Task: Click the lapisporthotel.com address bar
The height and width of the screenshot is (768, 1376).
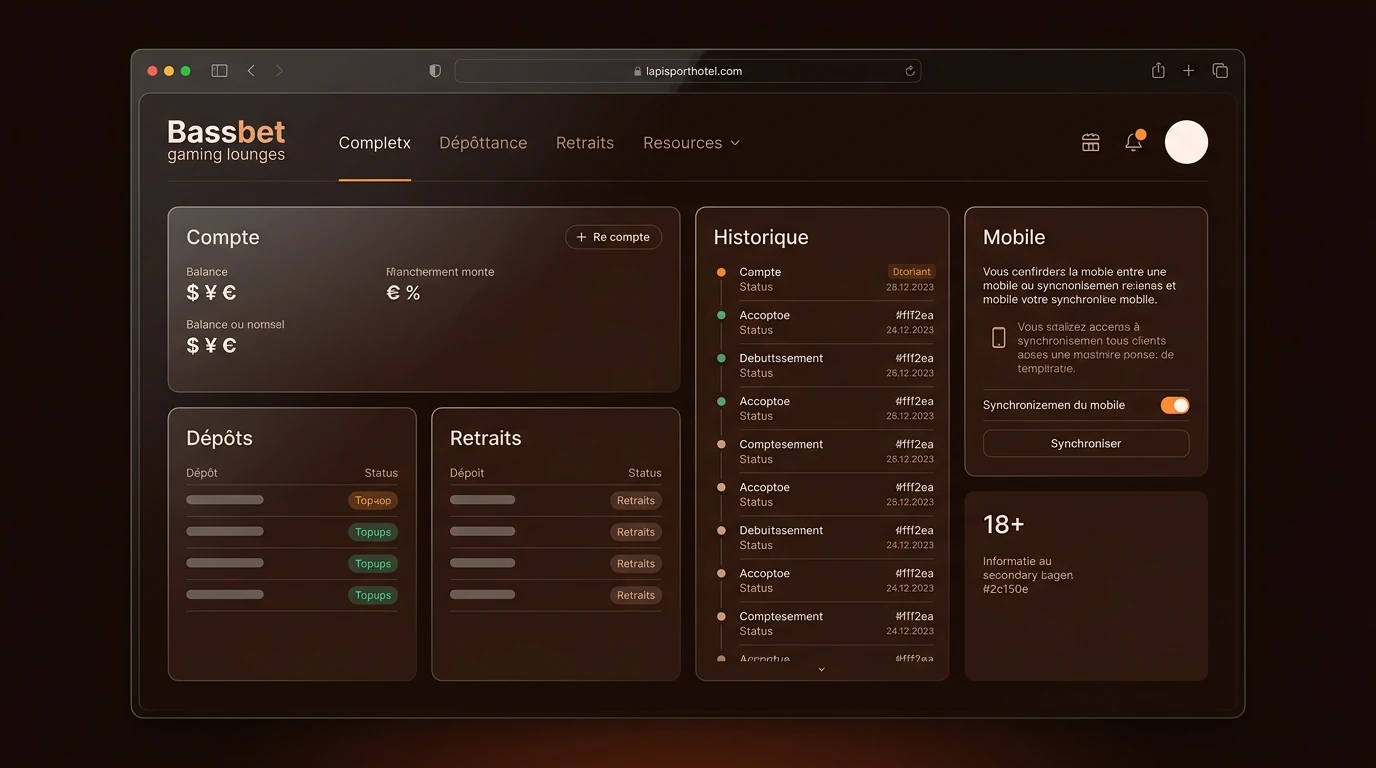Action: click(x=688, y=71)
